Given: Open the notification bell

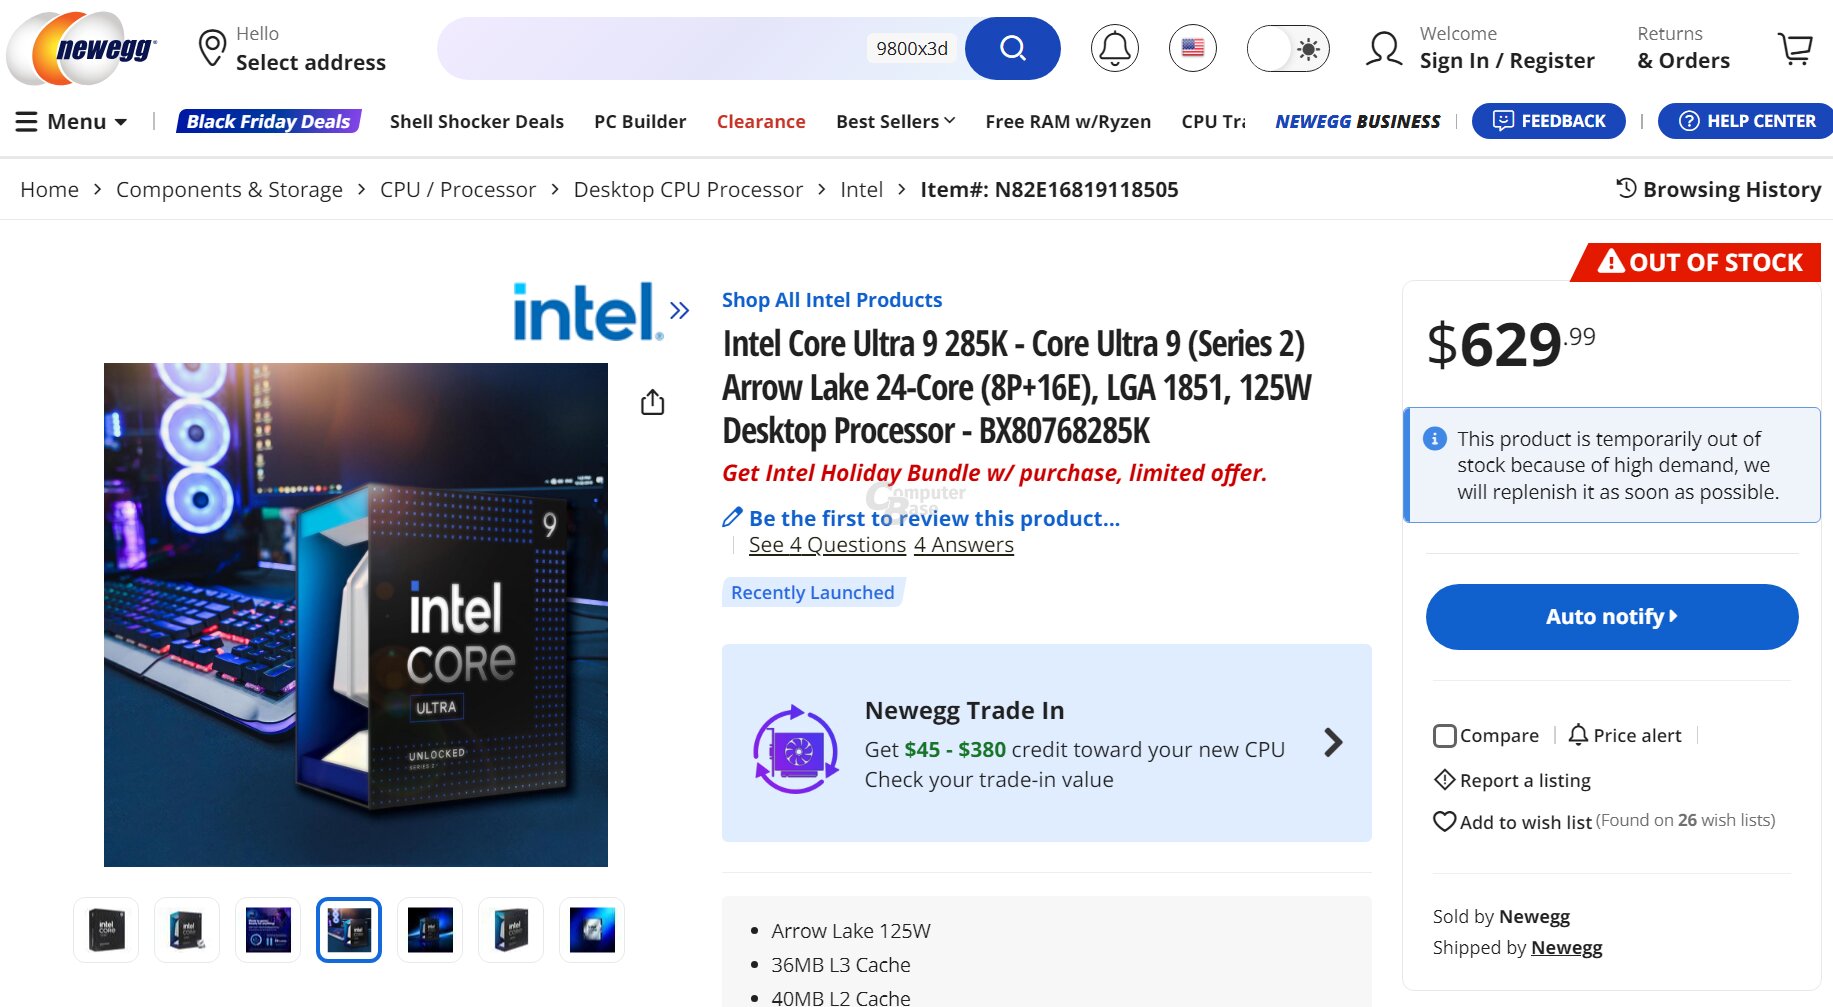Looking at the screenshot, I should point(1114,47).
